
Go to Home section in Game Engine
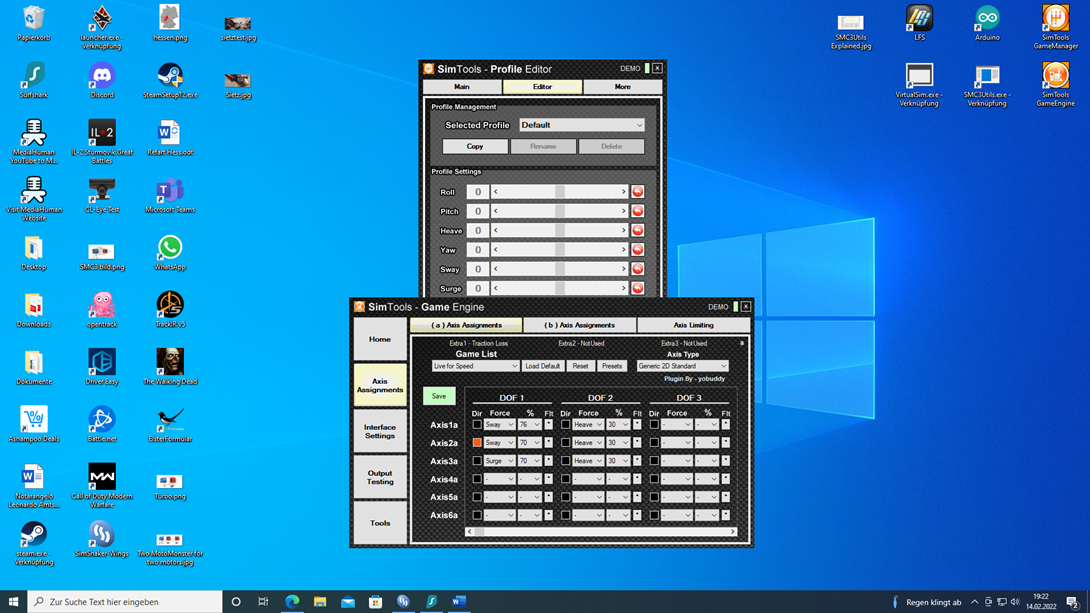380,339
